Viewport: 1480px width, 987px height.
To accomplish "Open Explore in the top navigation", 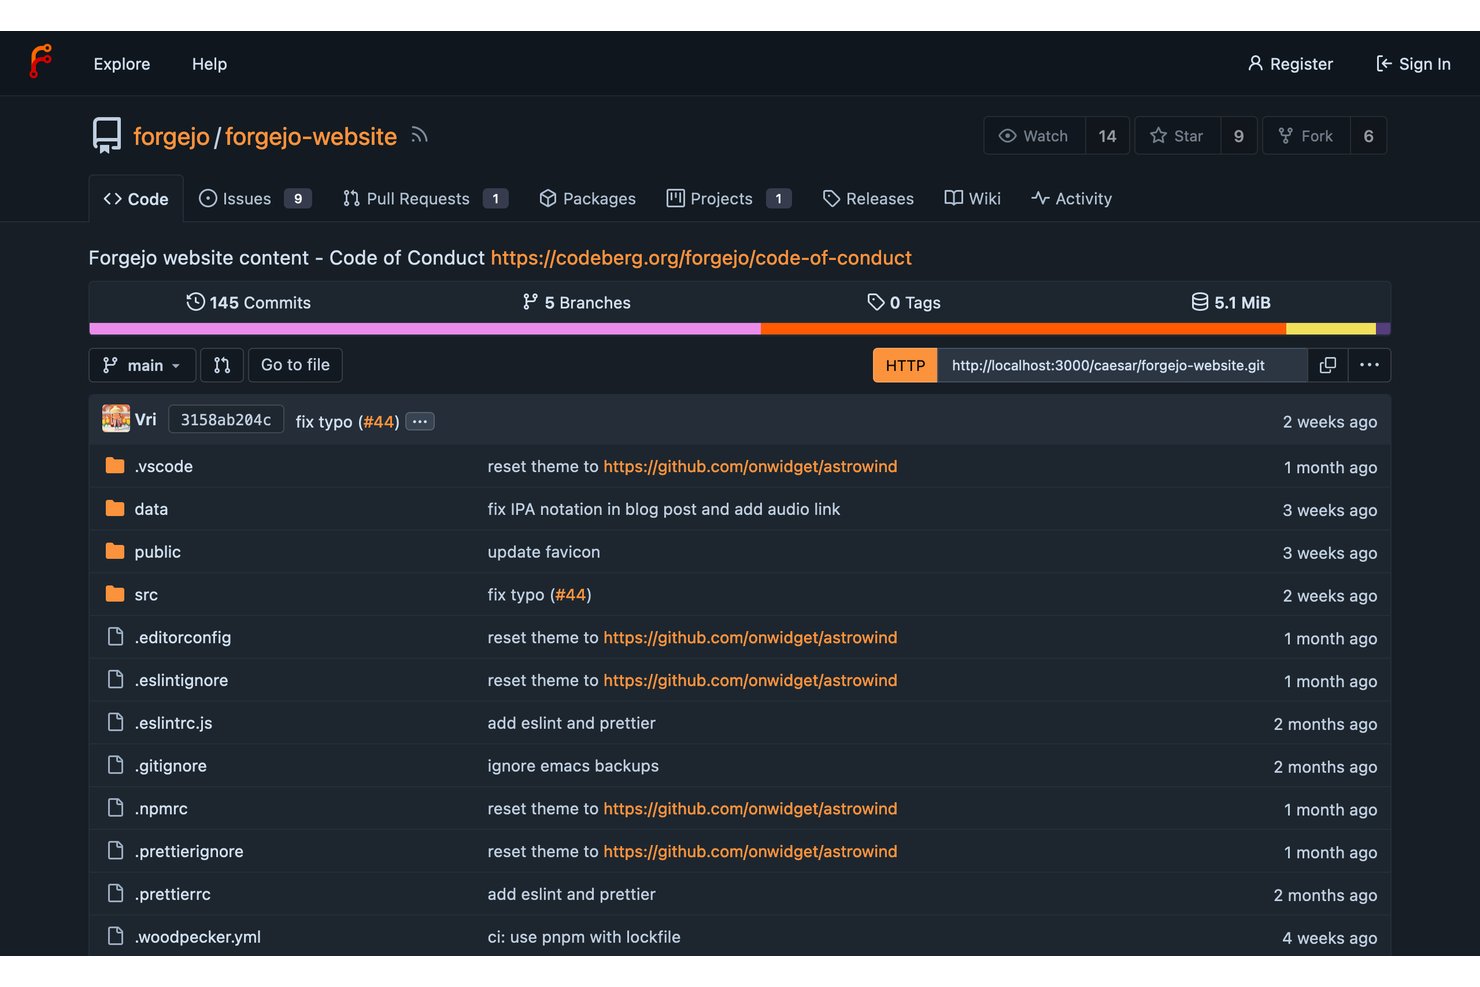I will coord(122,64).
